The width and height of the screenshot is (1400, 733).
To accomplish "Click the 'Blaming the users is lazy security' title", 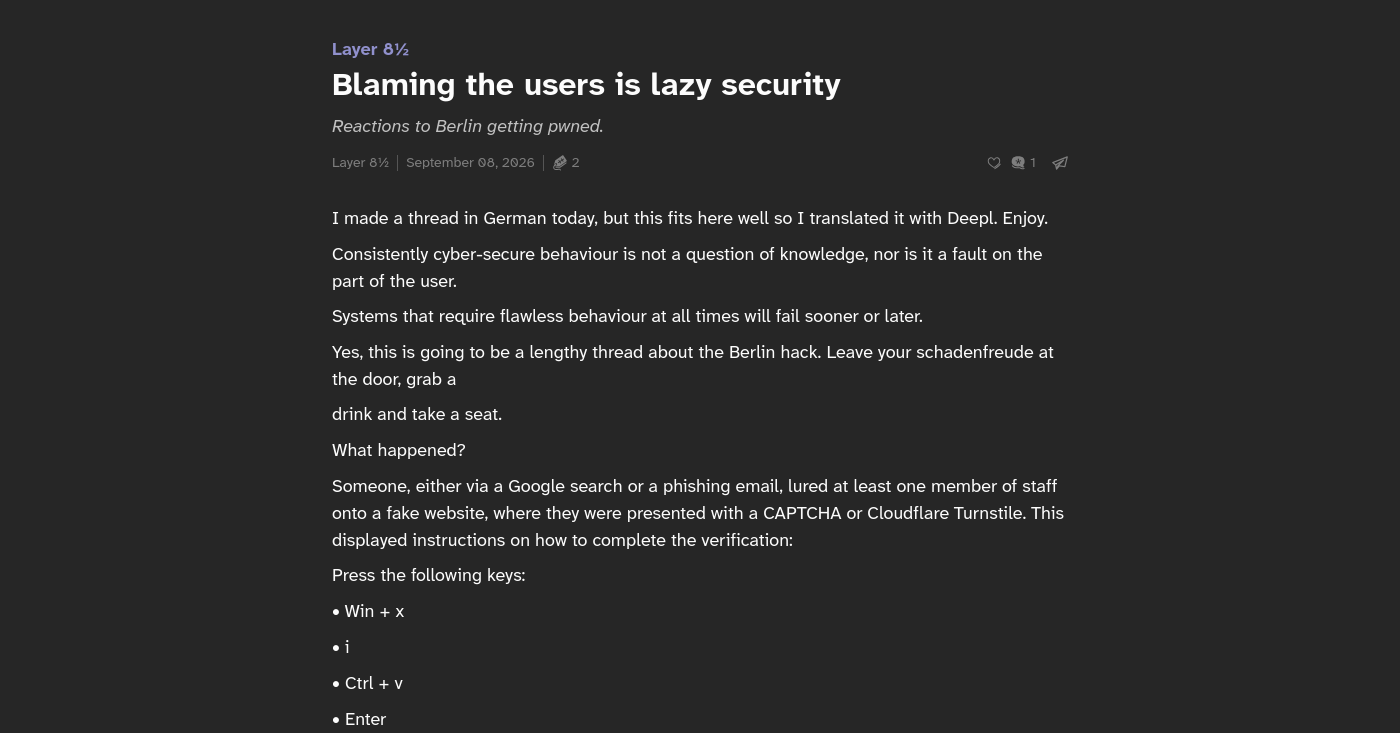I will tap(586, 85).
